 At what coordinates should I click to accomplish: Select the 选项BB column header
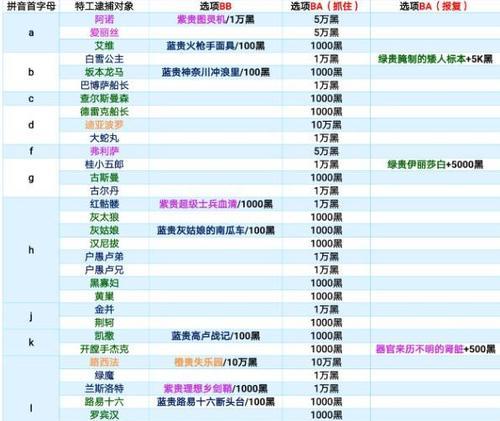click(x=216, y=6)
